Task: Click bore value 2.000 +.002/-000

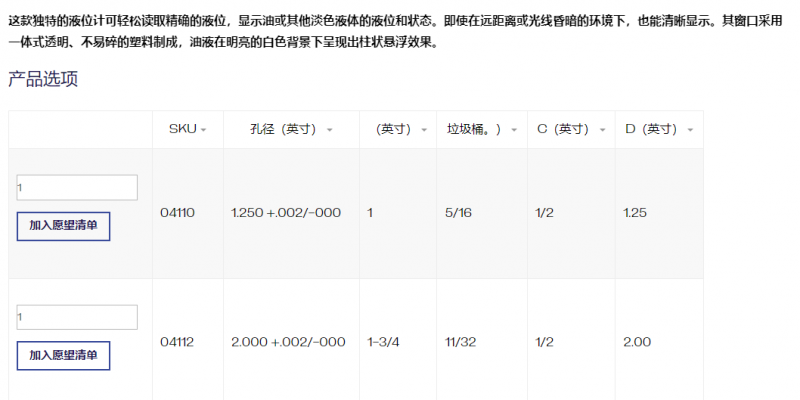Action: 288,342
